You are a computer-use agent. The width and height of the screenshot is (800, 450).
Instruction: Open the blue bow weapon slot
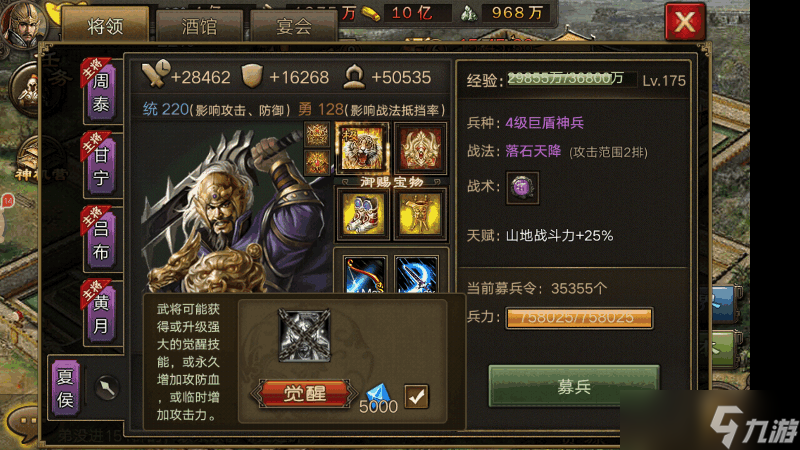coord(365,274)
